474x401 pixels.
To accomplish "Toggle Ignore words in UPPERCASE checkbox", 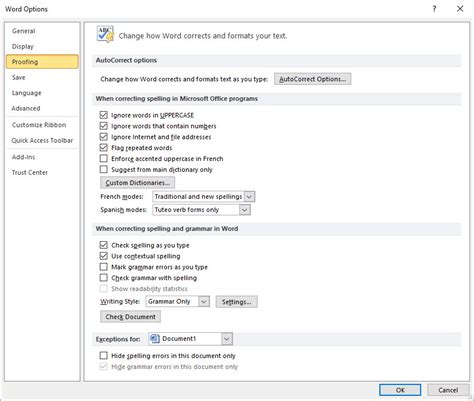I will 104,115.
